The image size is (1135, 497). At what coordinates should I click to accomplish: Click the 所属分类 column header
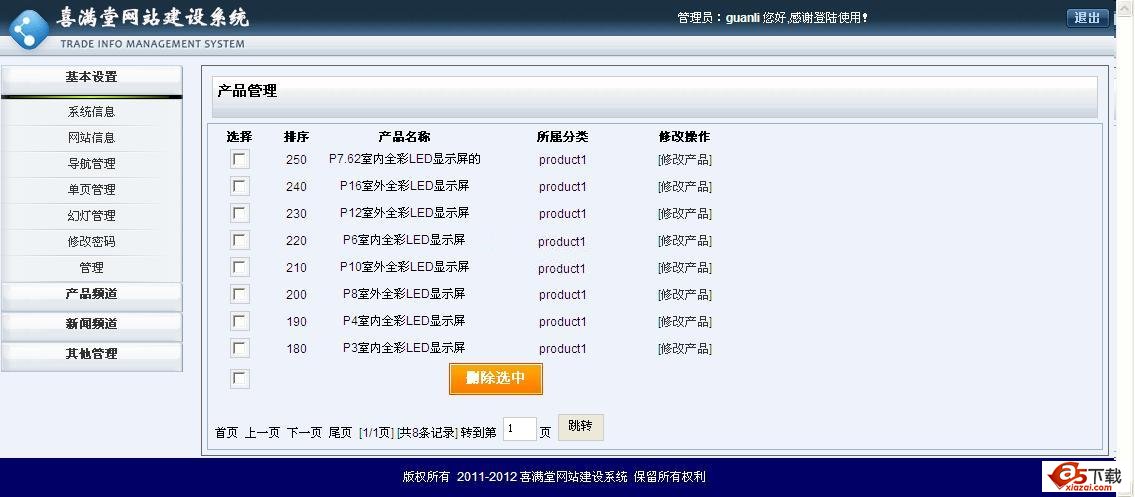click(562, 137)
